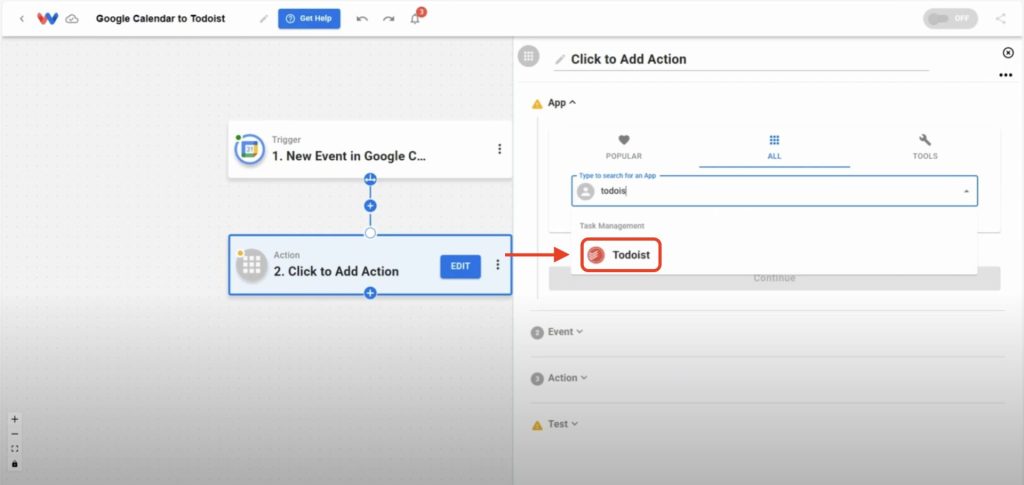
Task: Switch to the All tab
Action: pos(775,148)
